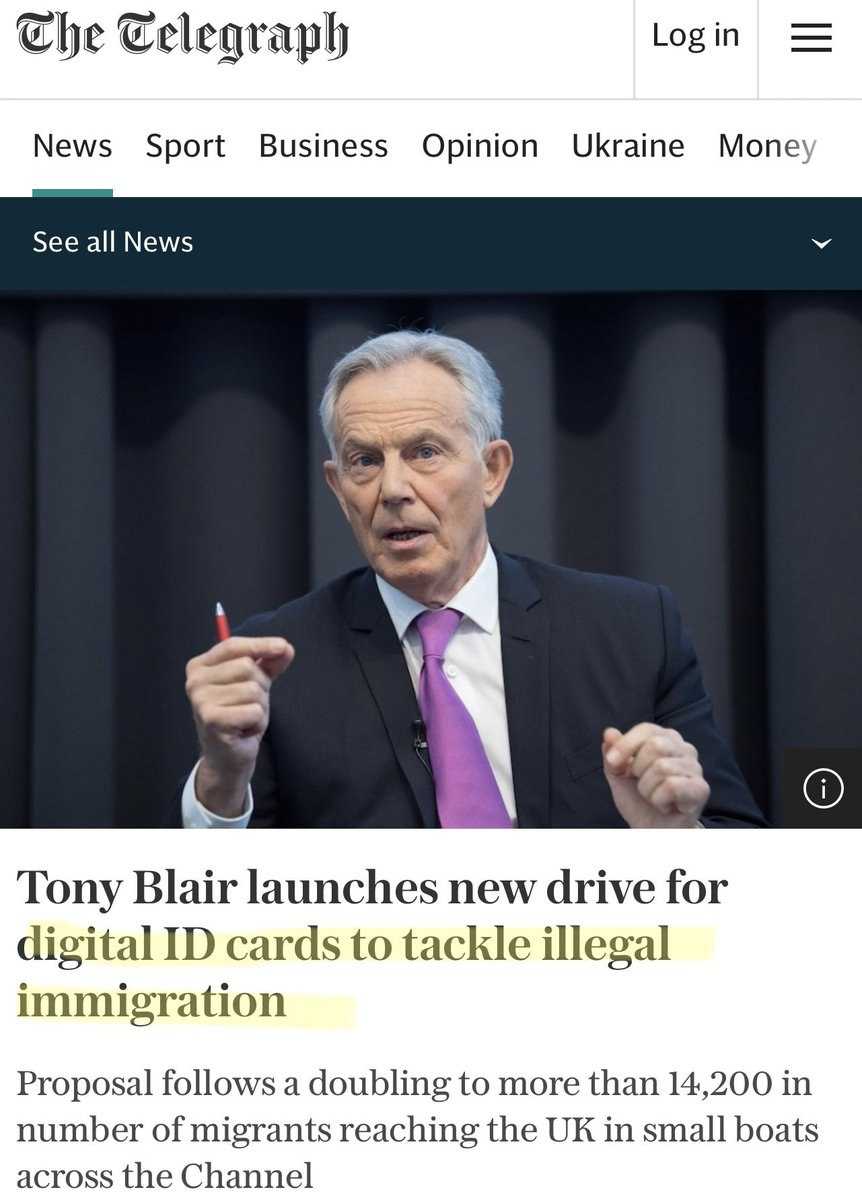Click 'across the Channel' subheading text
862x1200 pixels.
point(165,1174)
